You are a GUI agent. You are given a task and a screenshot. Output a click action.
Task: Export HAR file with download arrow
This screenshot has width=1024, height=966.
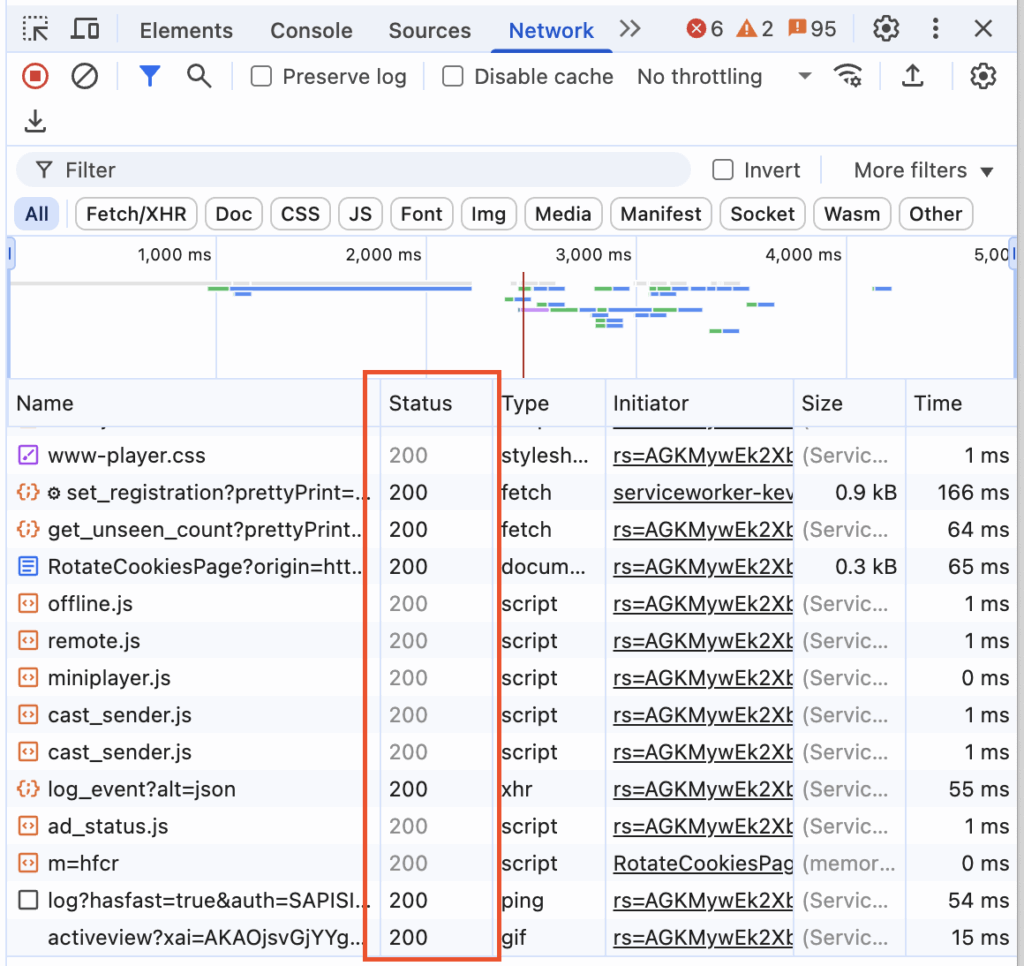35,121
